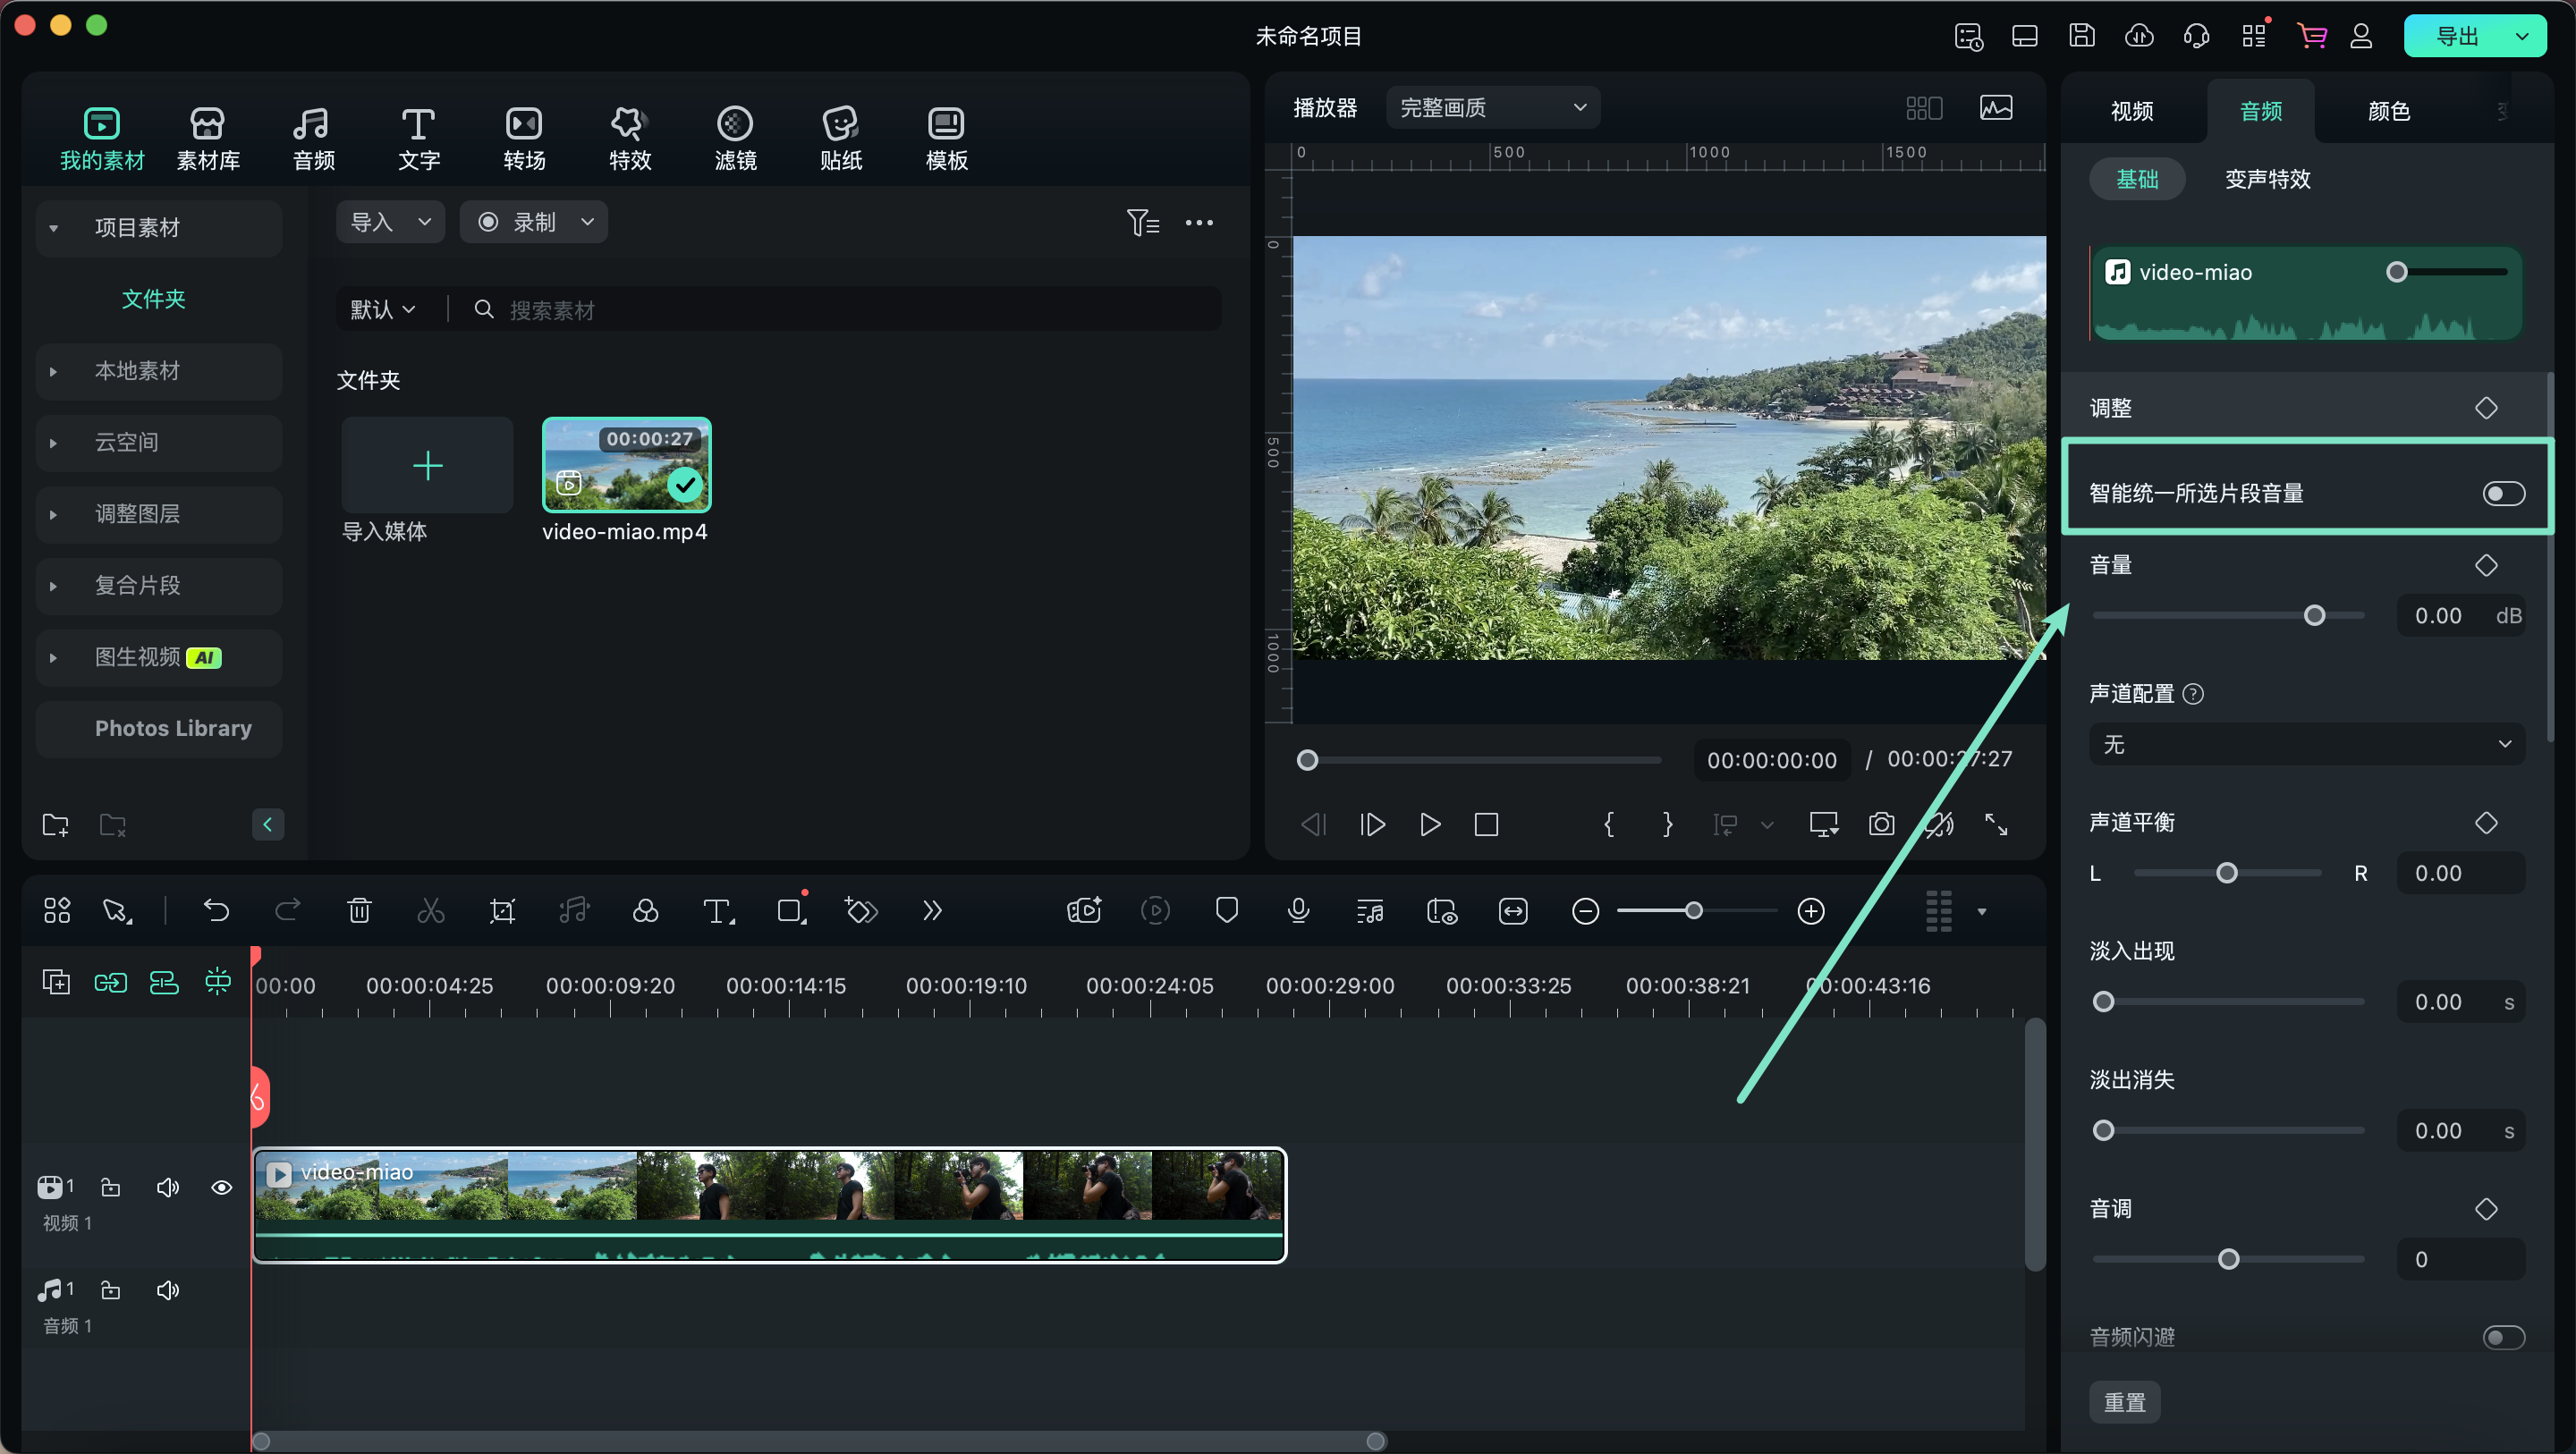Open the timeline color tool icon
2576x1454 pixels.
click(645, 911)
